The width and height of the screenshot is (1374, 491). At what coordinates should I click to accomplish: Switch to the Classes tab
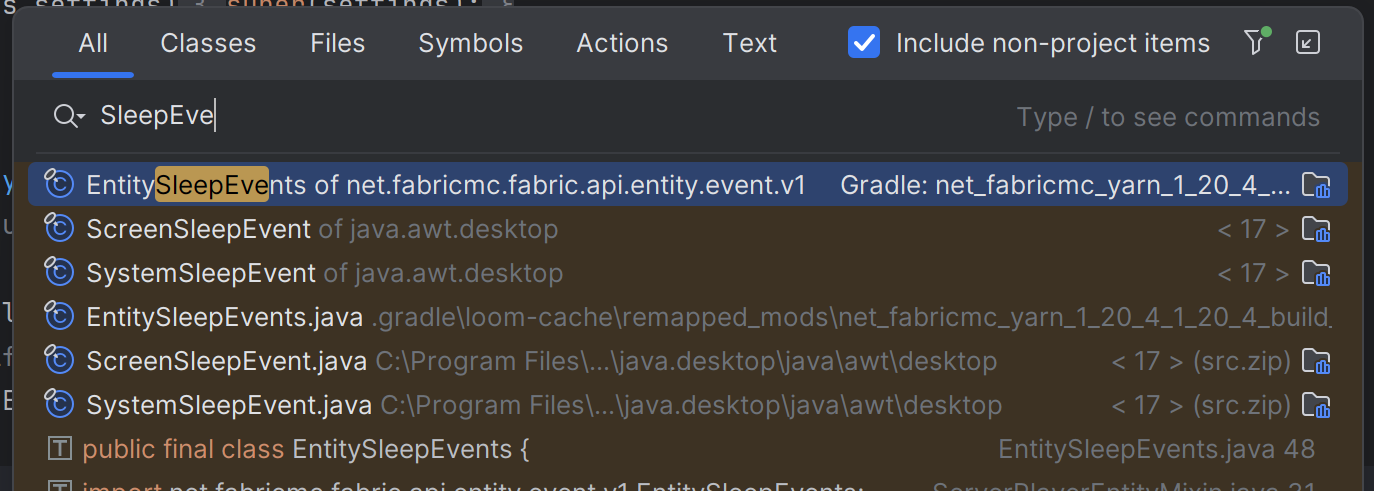[208, 43]
